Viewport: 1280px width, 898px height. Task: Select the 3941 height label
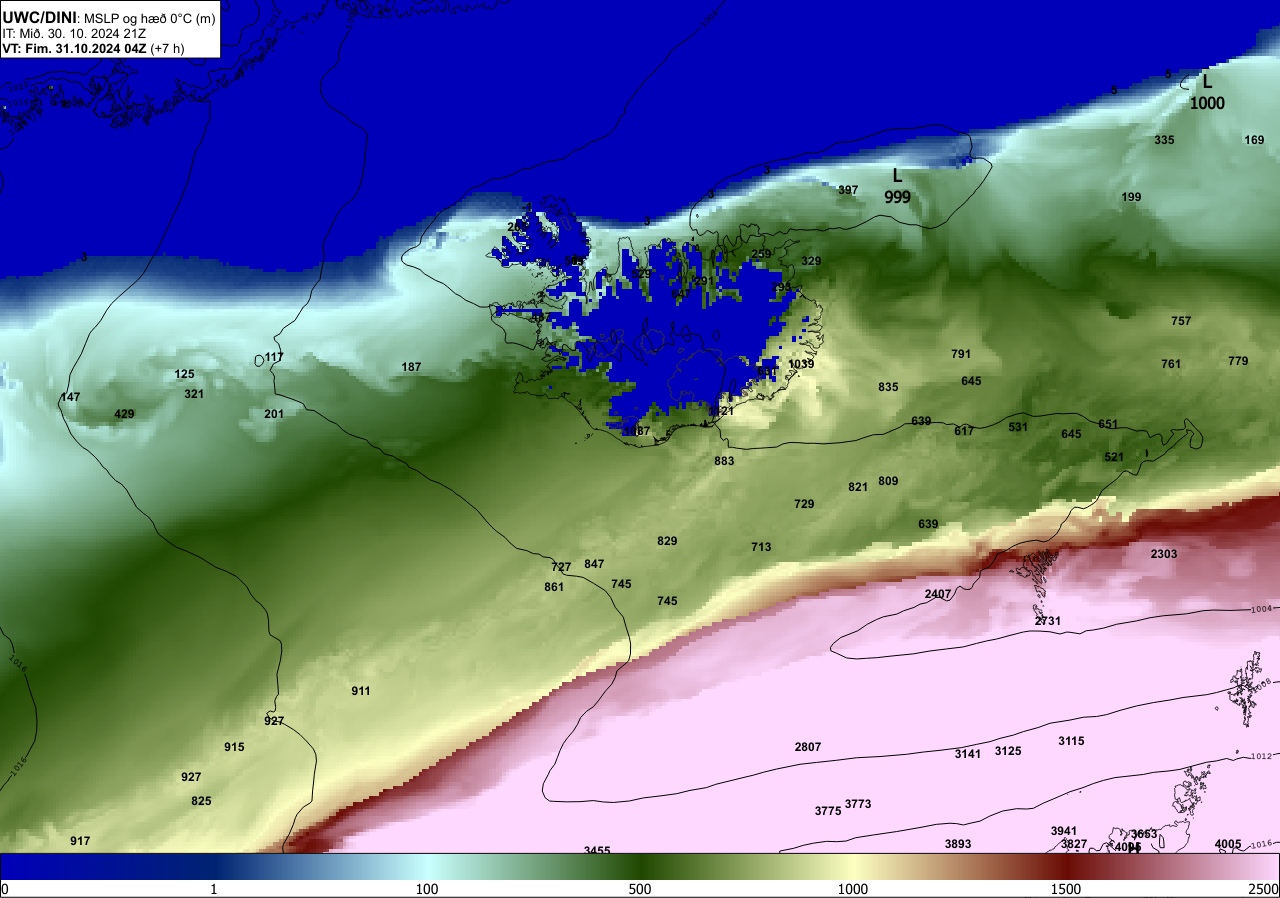(x=1064, y=831)
